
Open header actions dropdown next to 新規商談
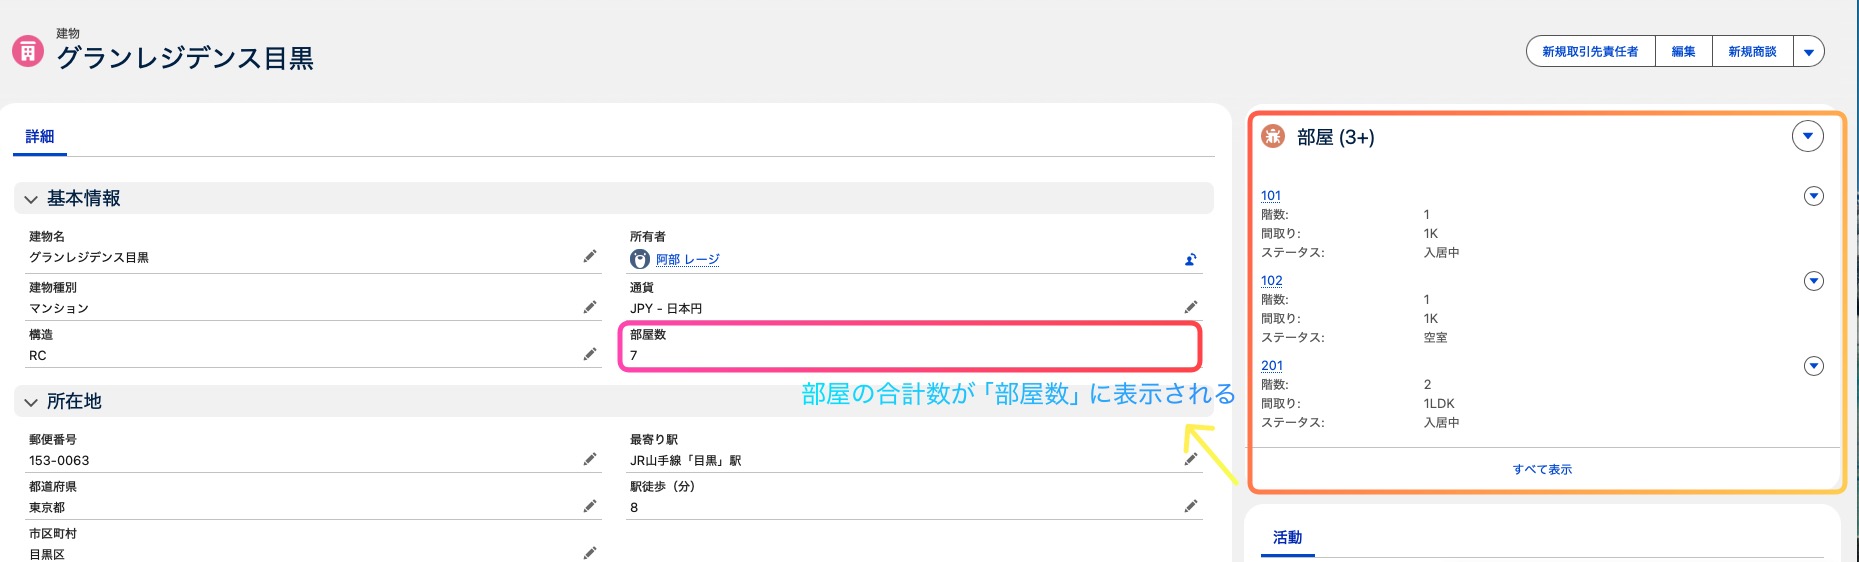[1809, 52]
